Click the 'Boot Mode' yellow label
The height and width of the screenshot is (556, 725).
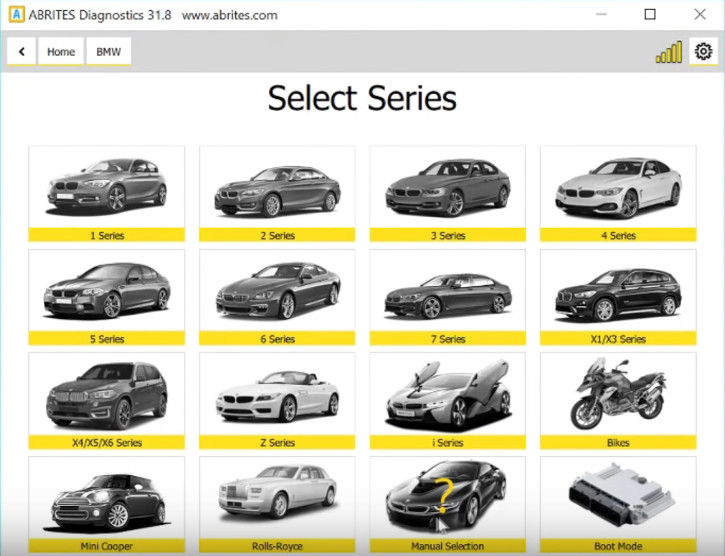point(618,546)
